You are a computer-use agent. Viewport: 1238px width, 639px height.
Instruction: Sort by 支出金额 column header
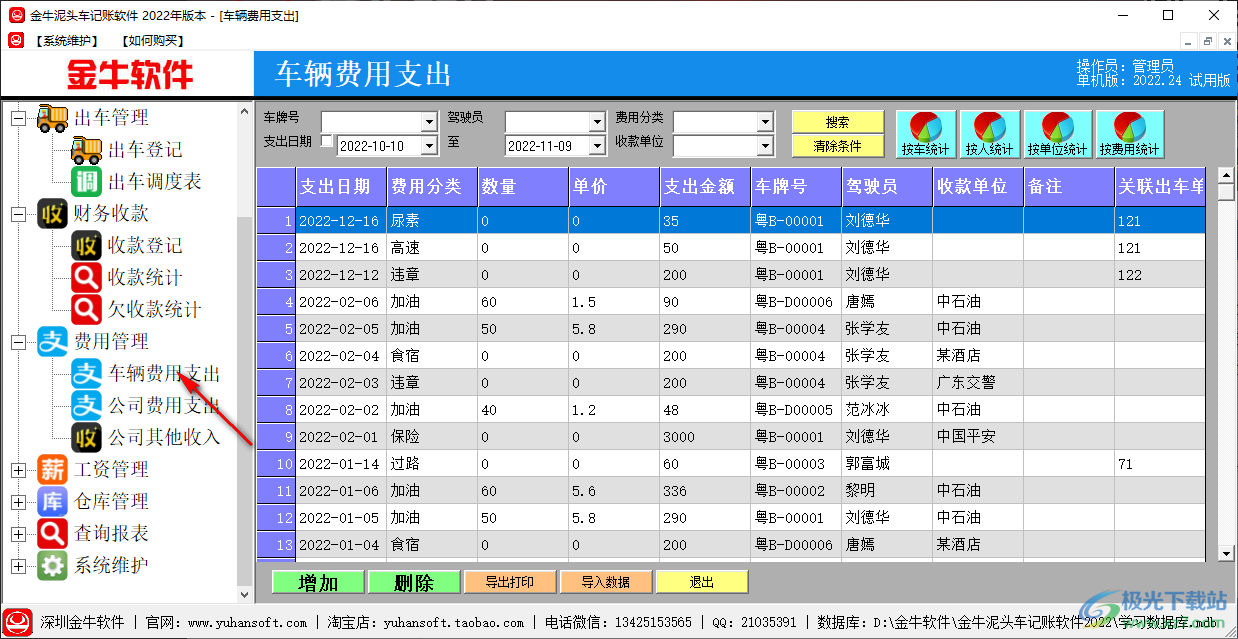[x=705, y=187]
